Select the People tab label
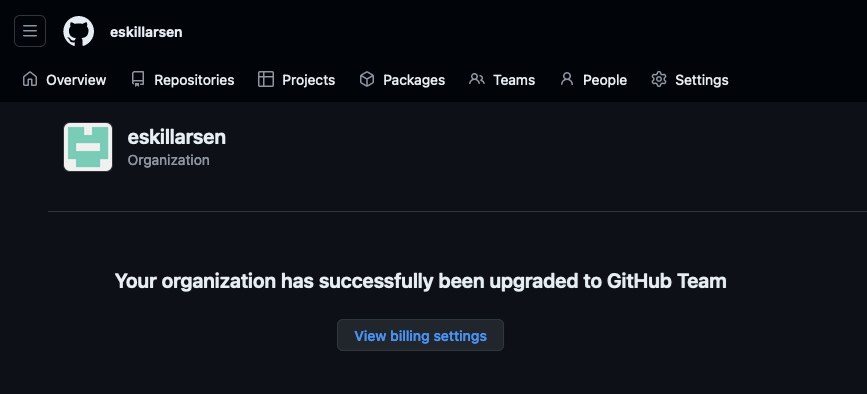Screen dimensions: 867x394 coord(605,80)
